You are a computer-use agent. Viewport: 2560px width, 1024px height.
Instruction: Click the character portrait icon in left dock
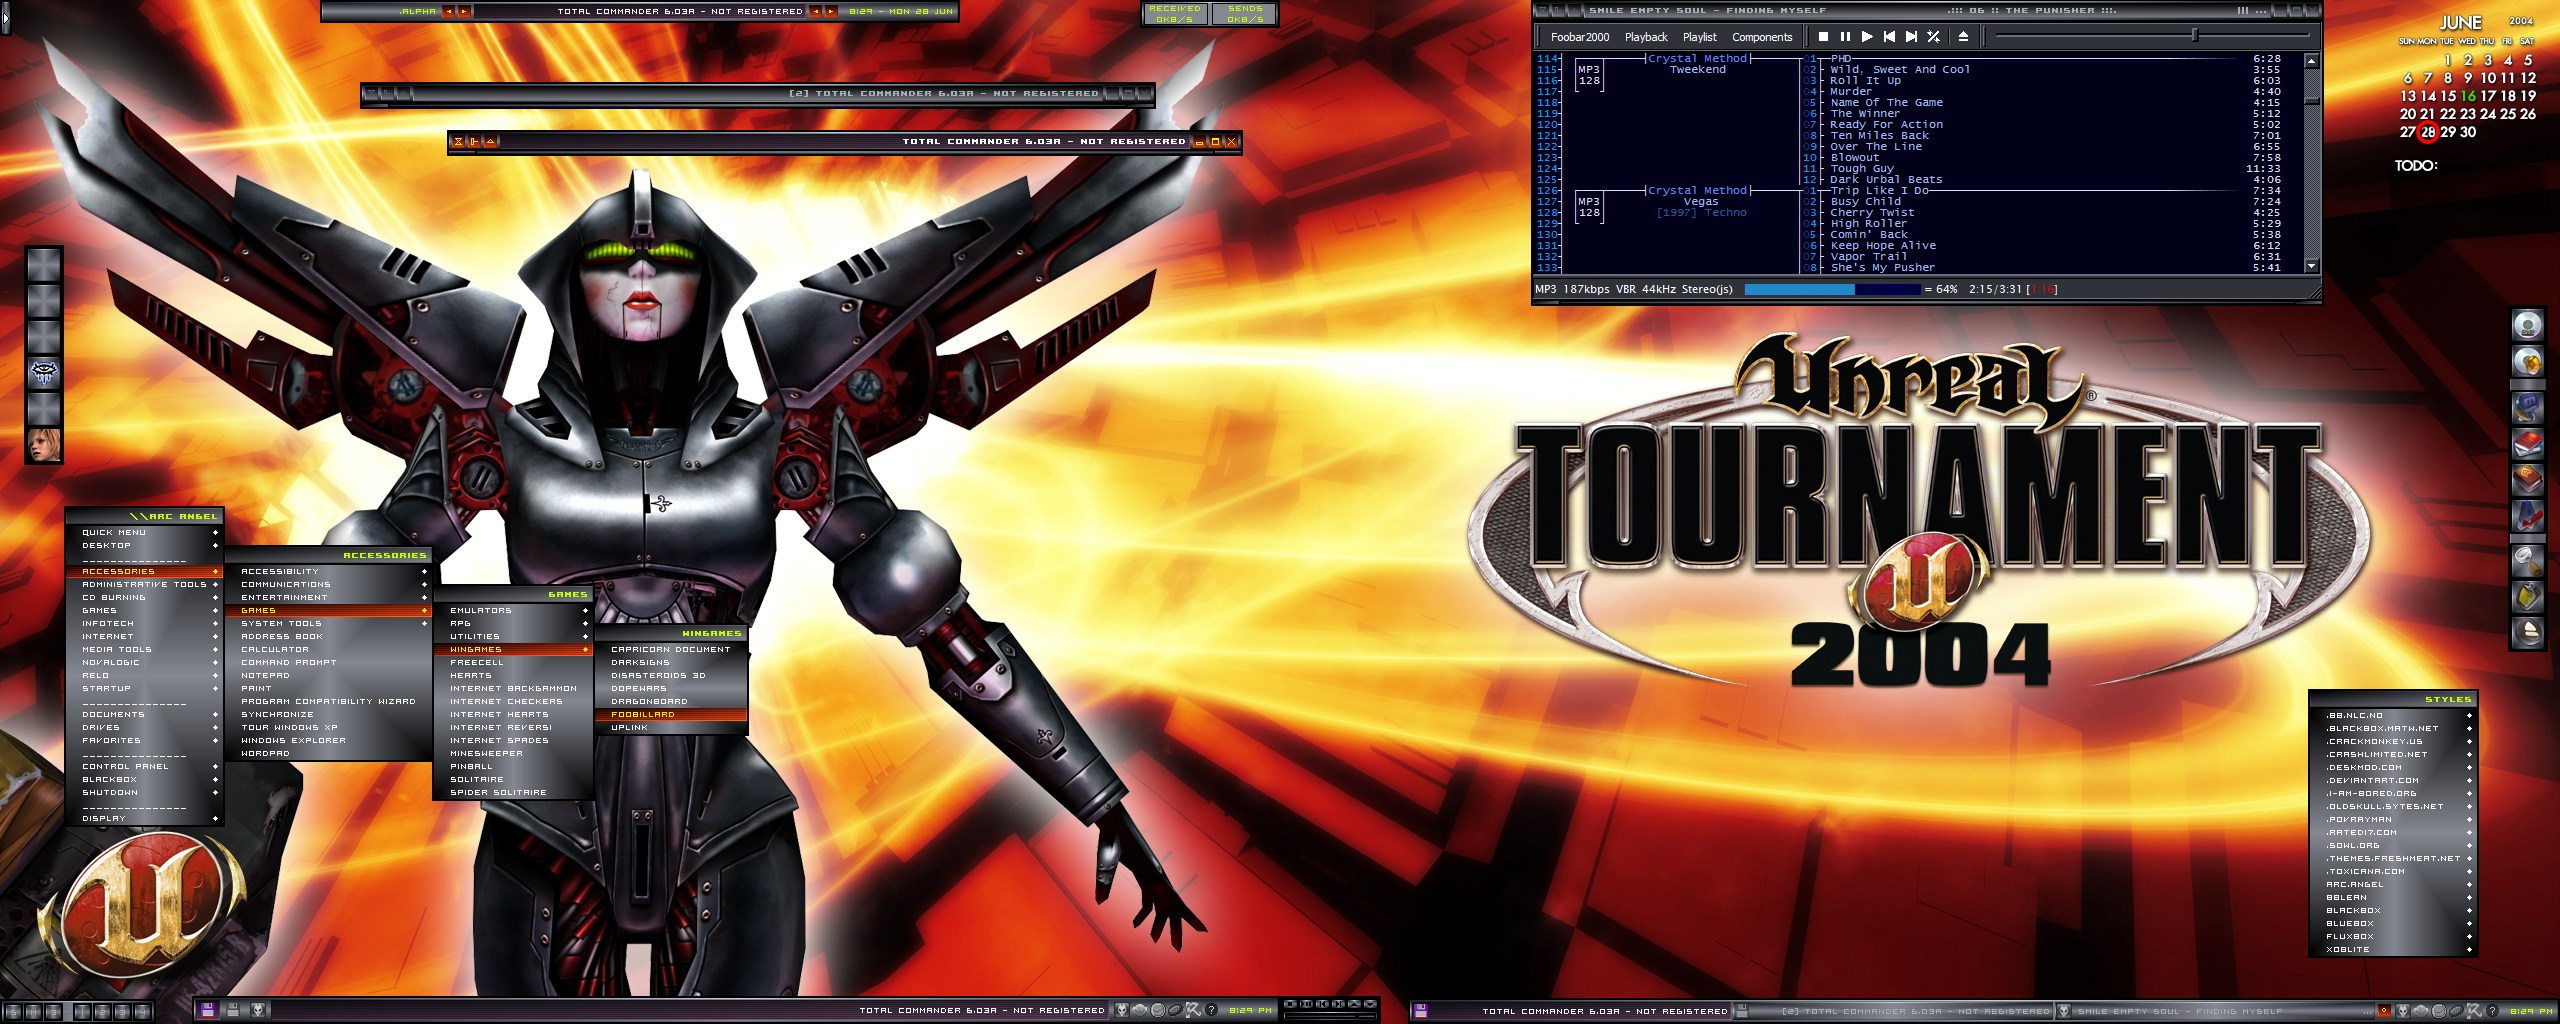(x=44, y=446)
